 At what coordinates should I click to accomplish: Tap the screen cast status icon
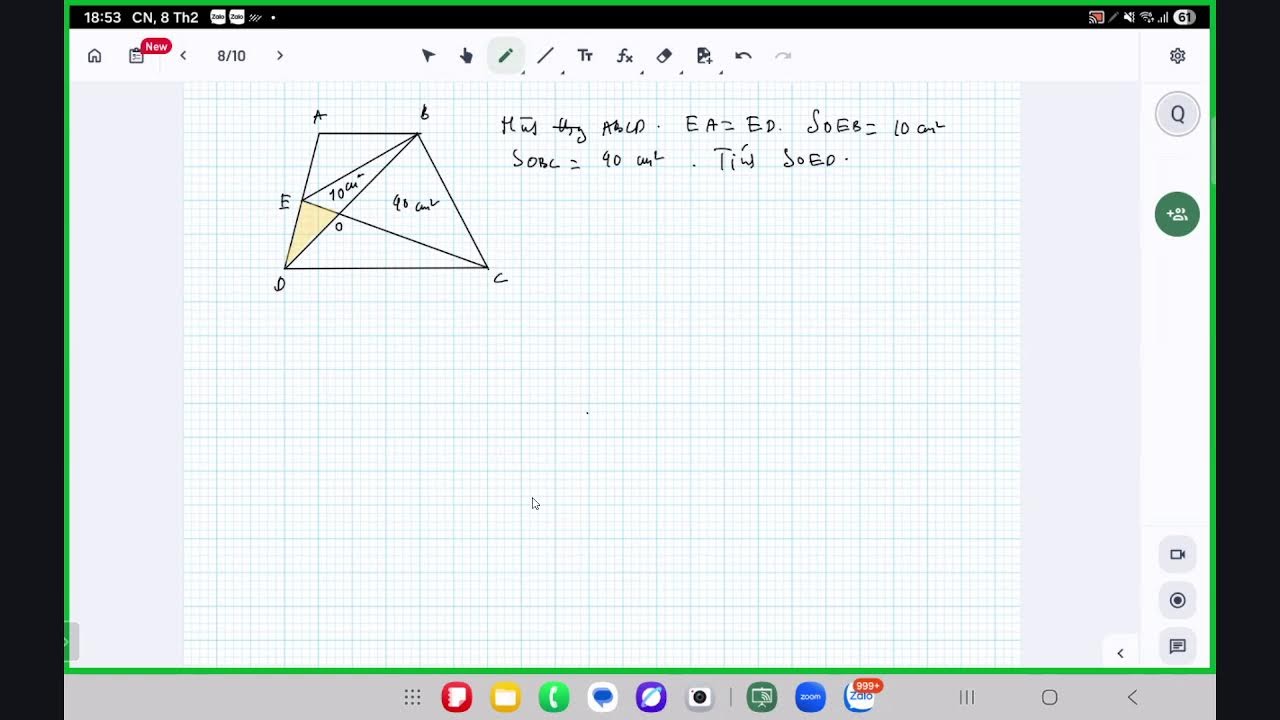coord(1096,17)
